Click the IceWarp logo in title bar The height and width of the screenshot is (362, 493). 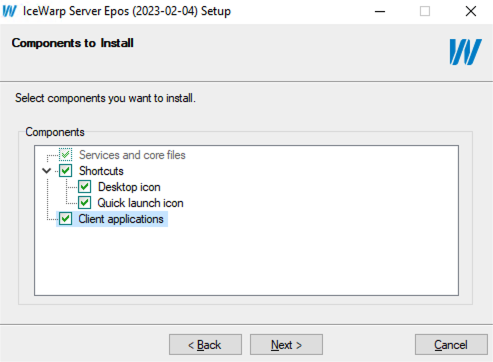[x=9, y=11]
